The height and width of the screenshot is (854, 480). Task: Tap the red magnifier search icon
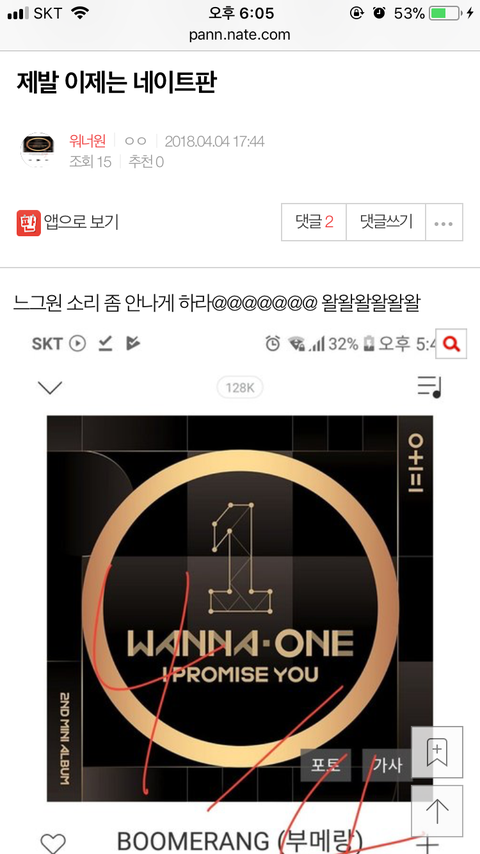click(x=452, y=343)
